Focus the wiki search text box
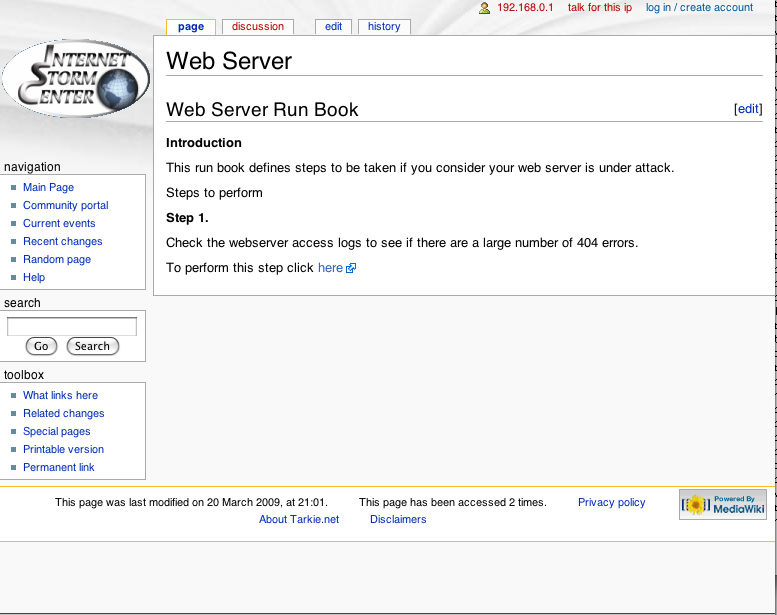Viewport: 777px width, 615px height. (x=72, y=326)
